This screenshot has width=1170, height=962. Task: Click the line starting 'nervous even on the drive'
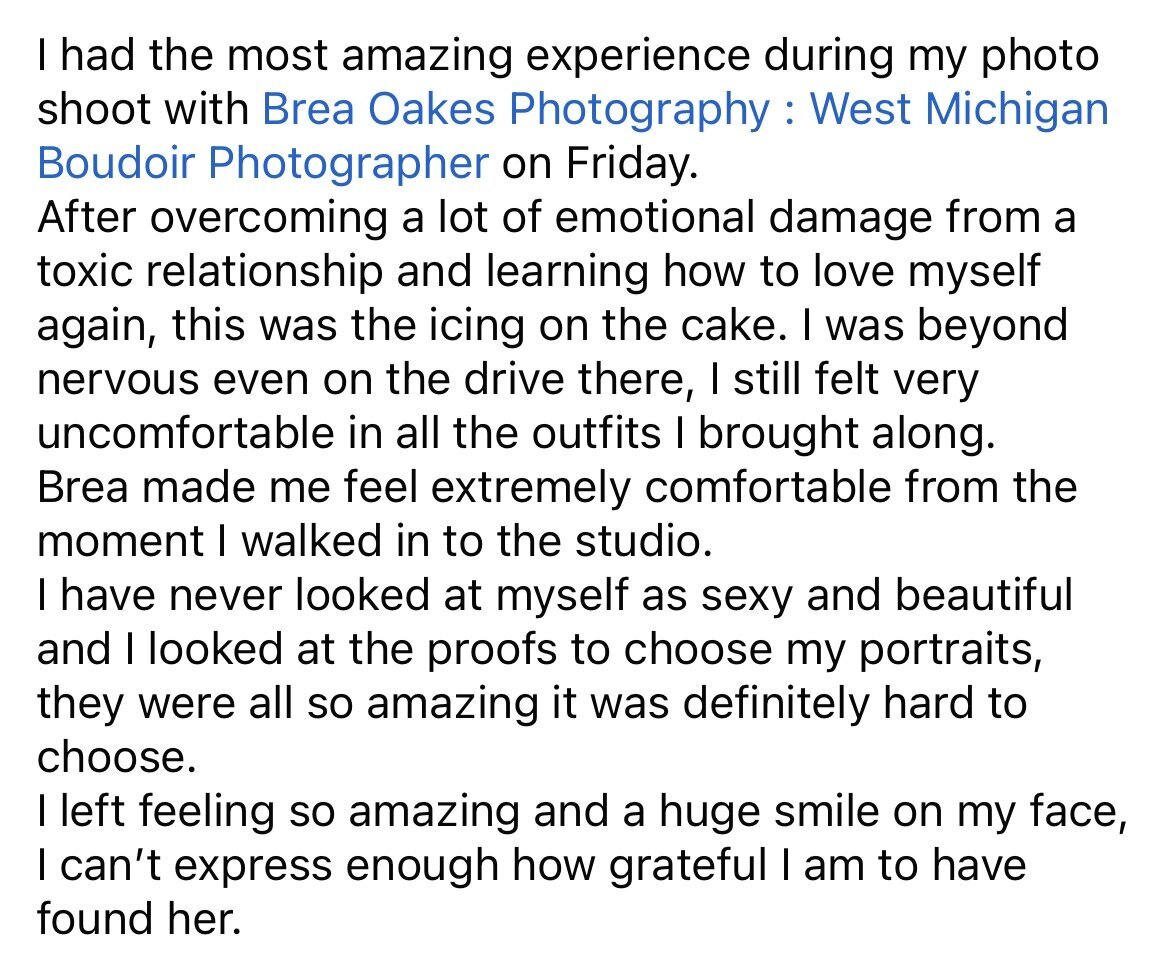507,379
